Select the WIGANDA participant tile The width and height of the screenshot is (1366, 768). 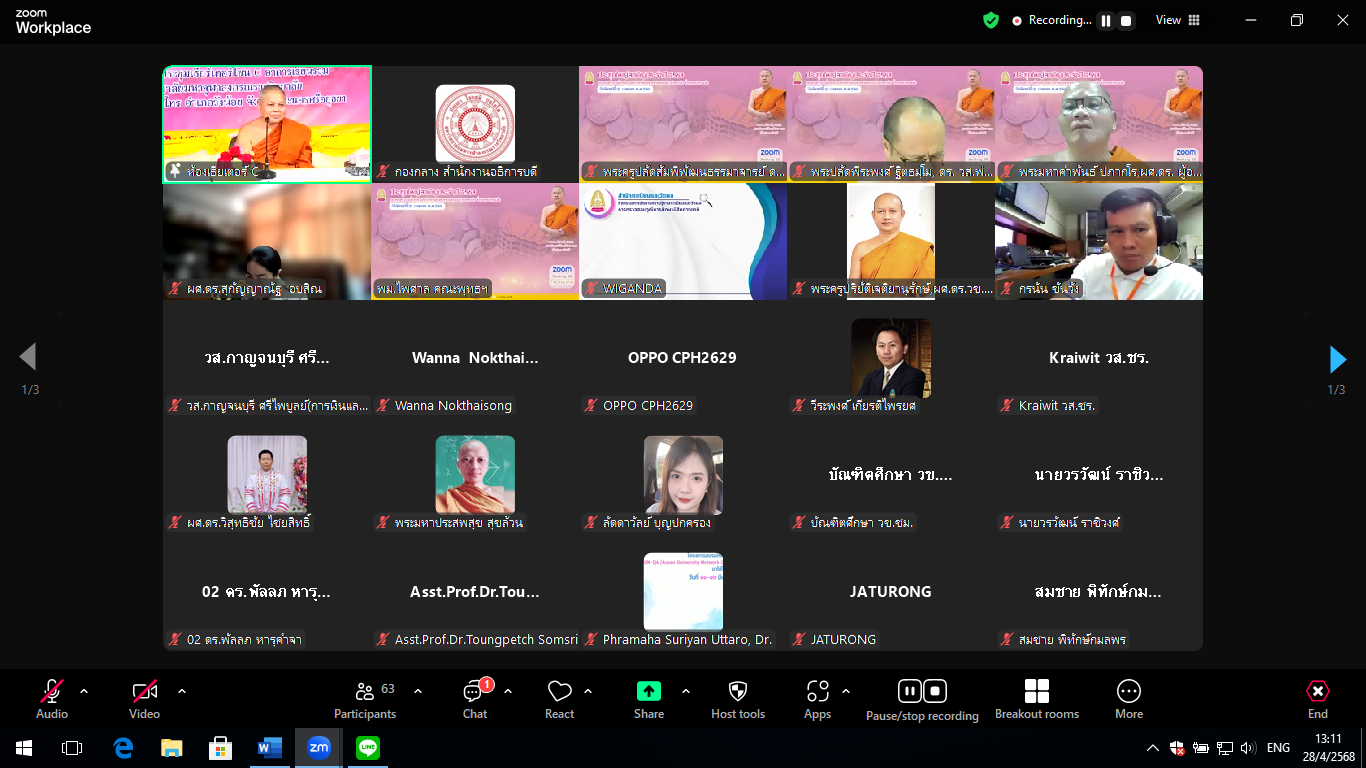pos(683,241)
